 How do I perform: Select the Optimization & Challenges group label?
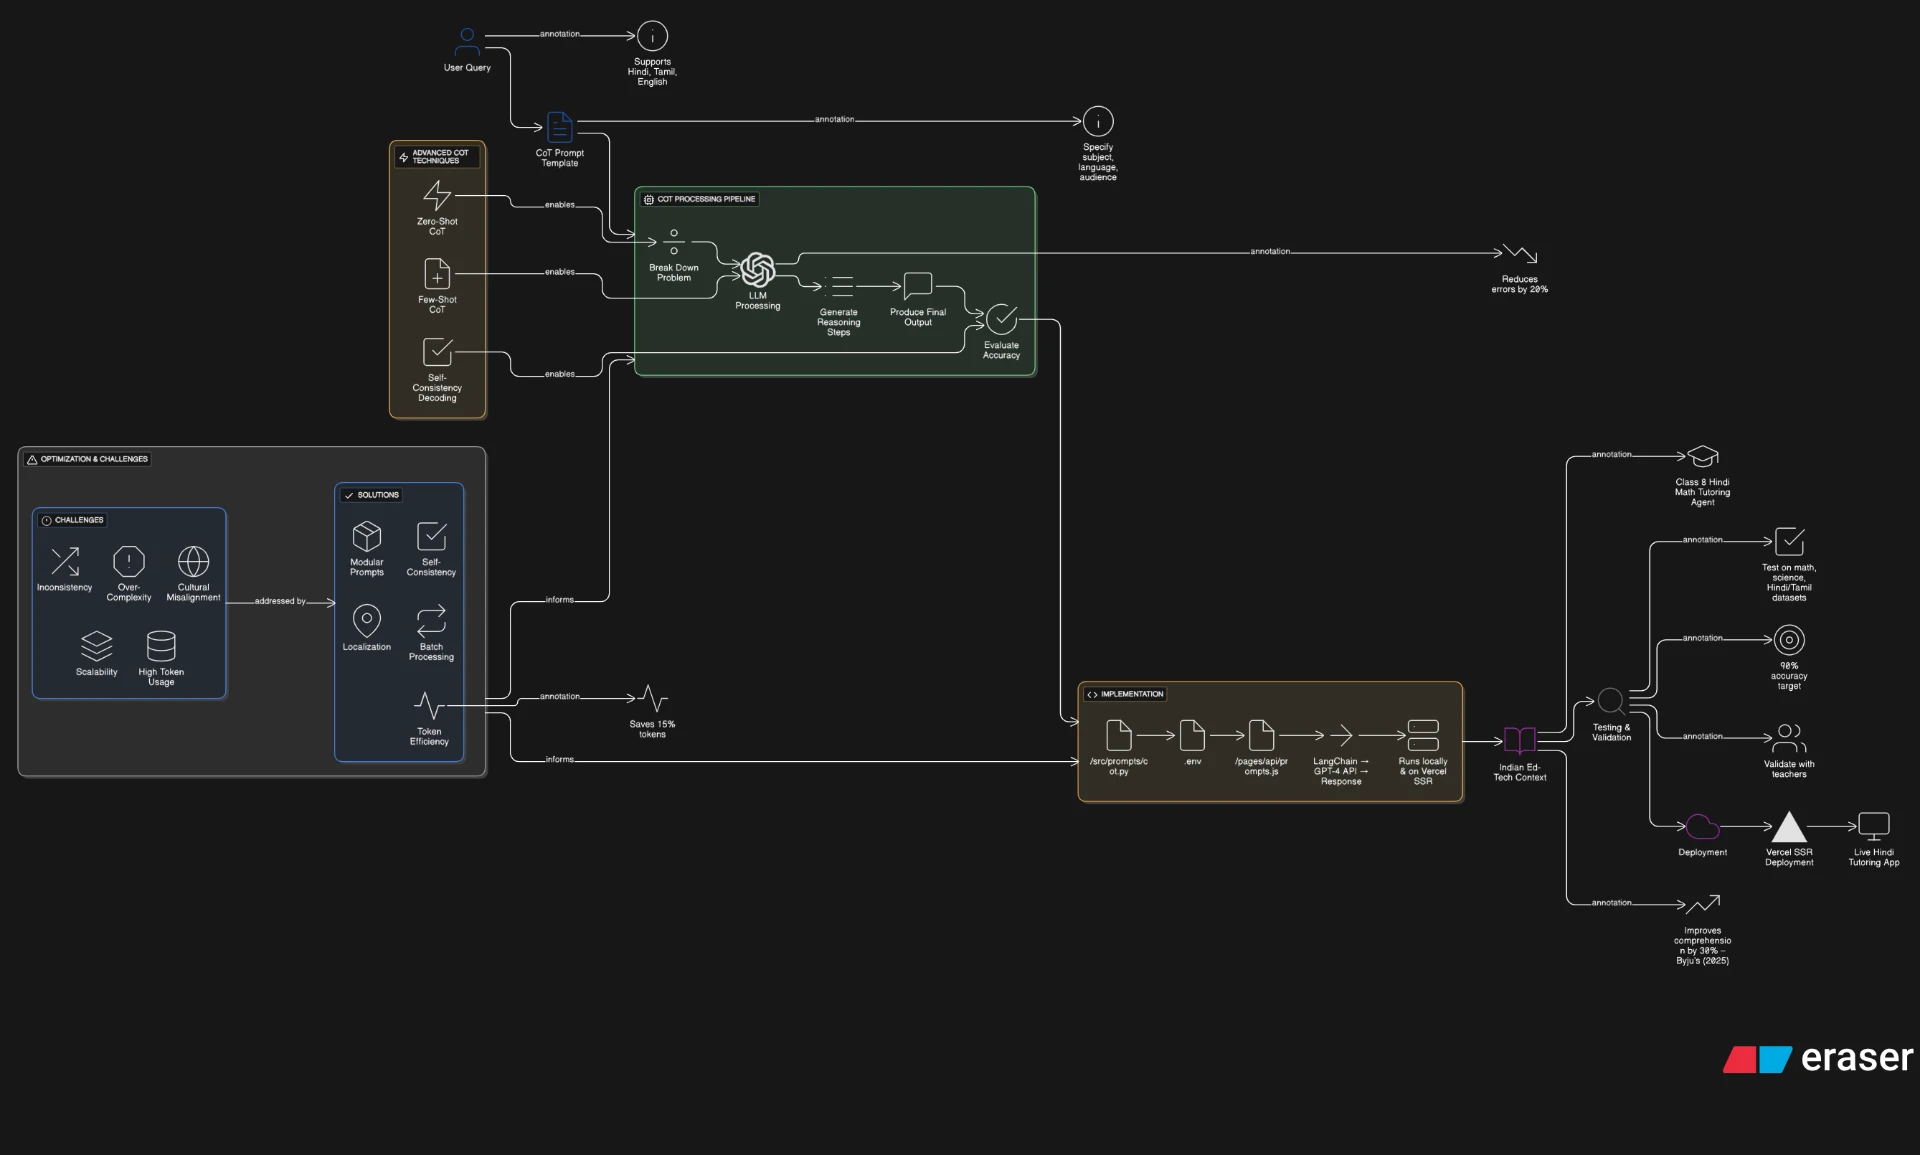pos(87,459)
